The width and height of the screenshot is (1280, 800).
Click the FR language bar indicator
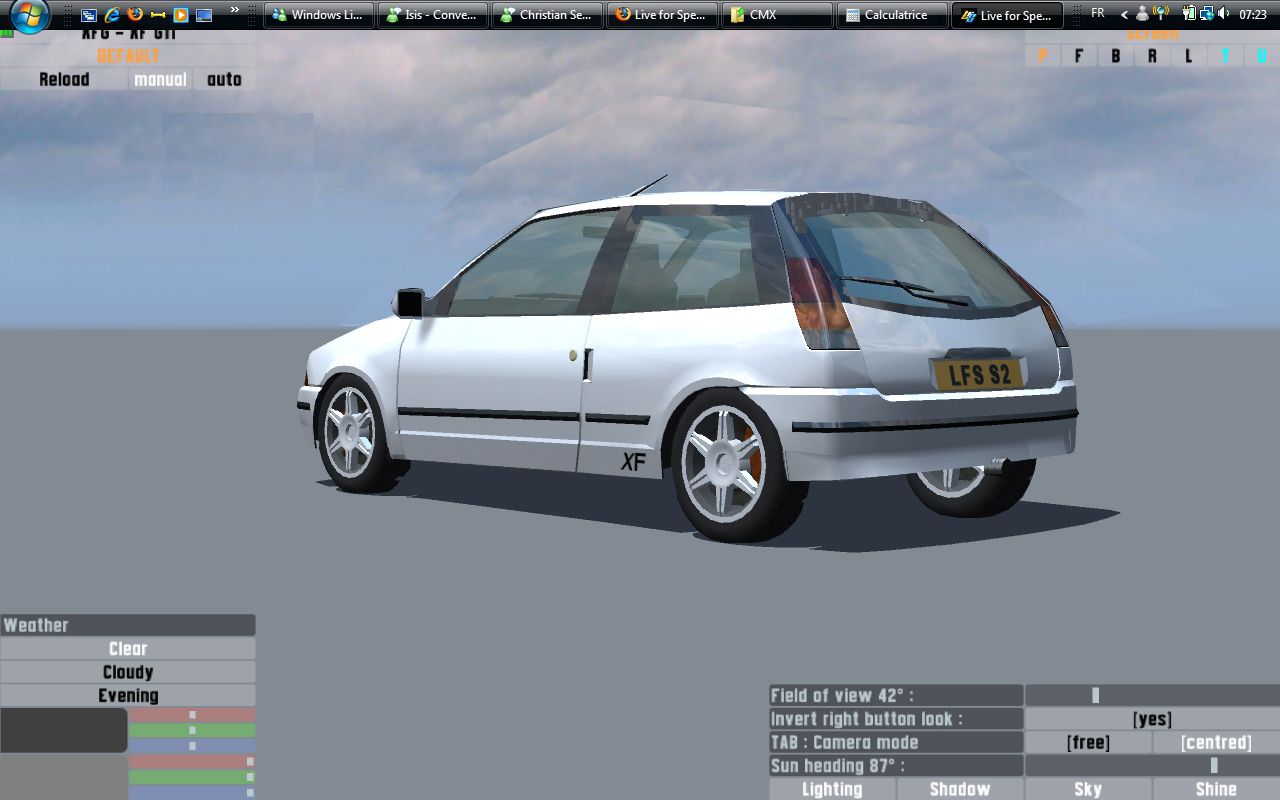1097,14
